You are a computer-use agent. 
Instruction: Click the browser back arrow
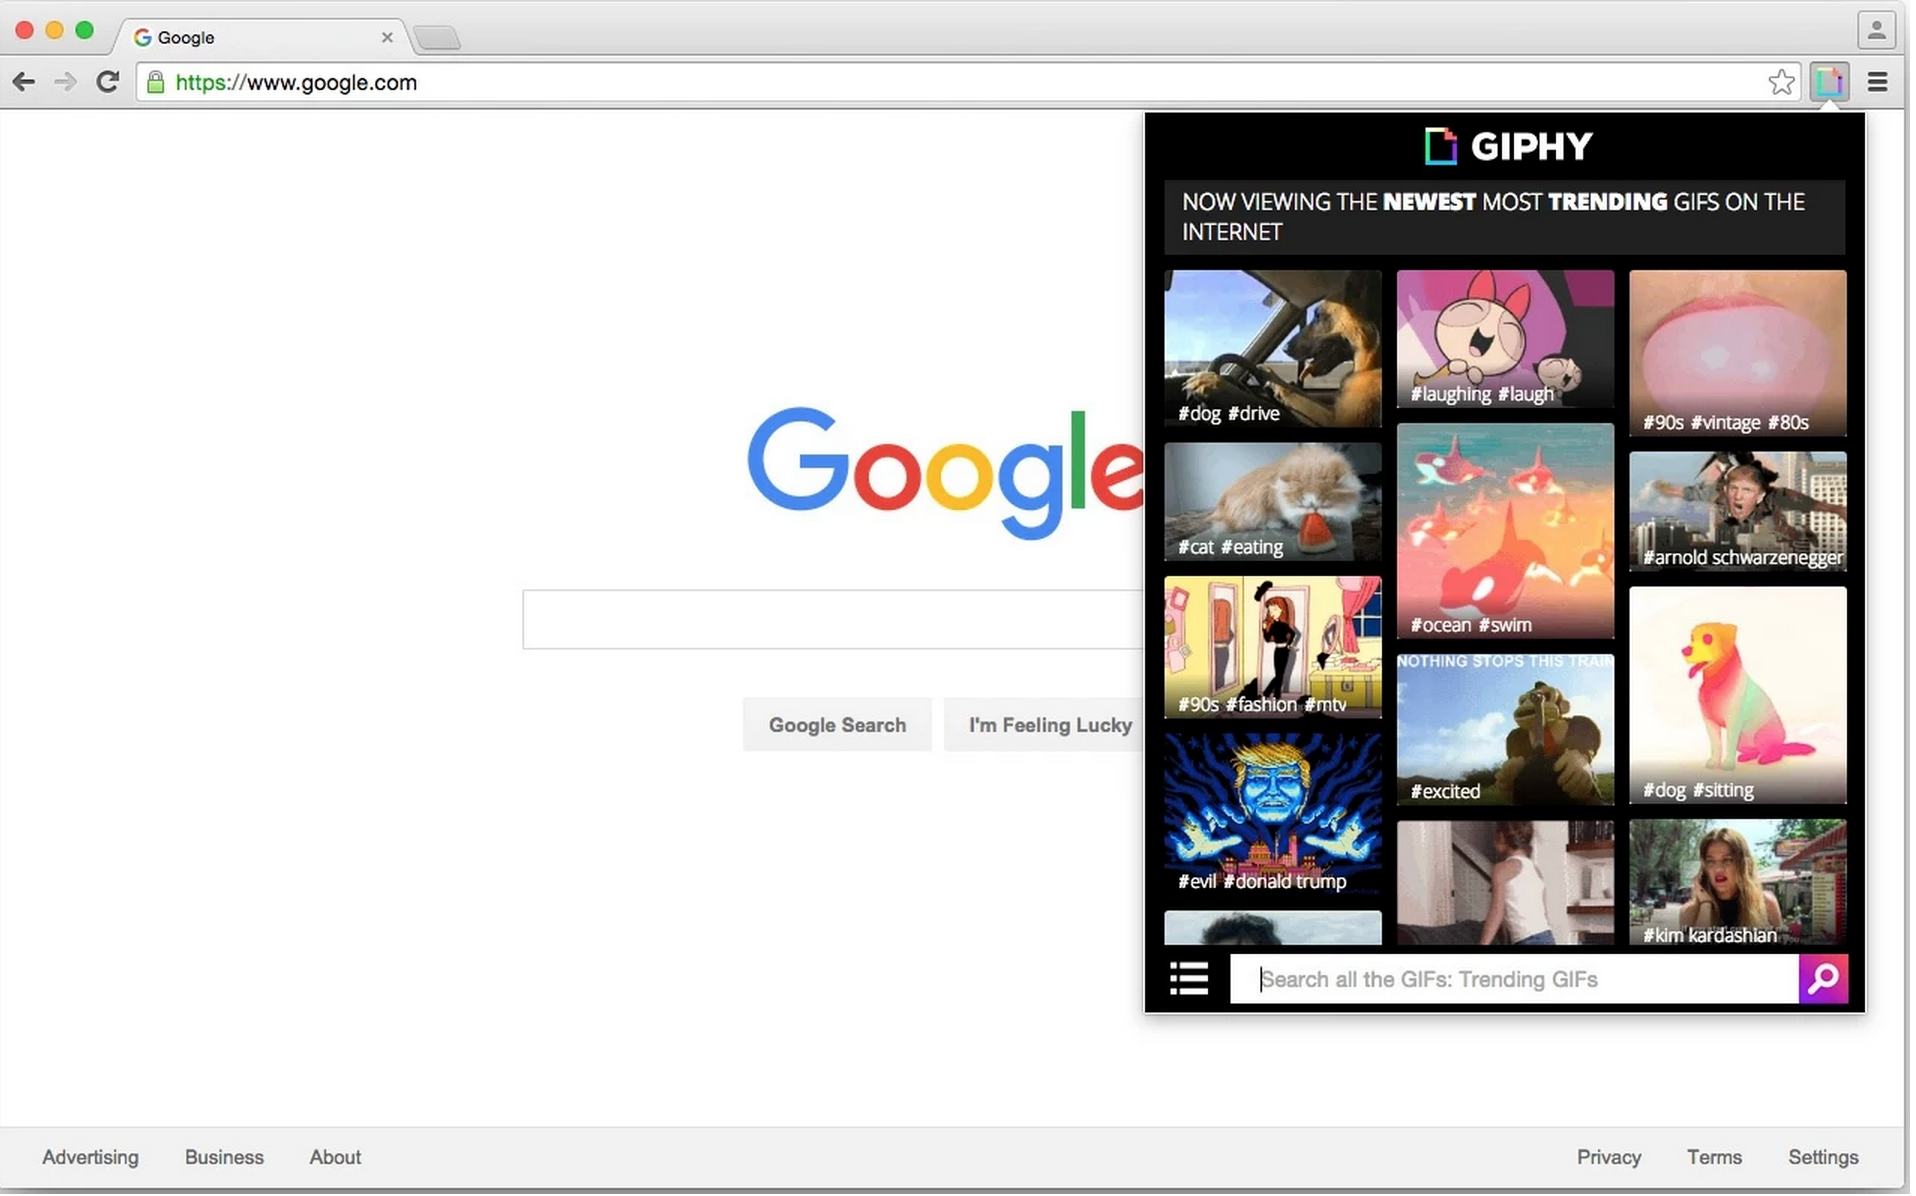pyautogui.click(x=24, y=82)
